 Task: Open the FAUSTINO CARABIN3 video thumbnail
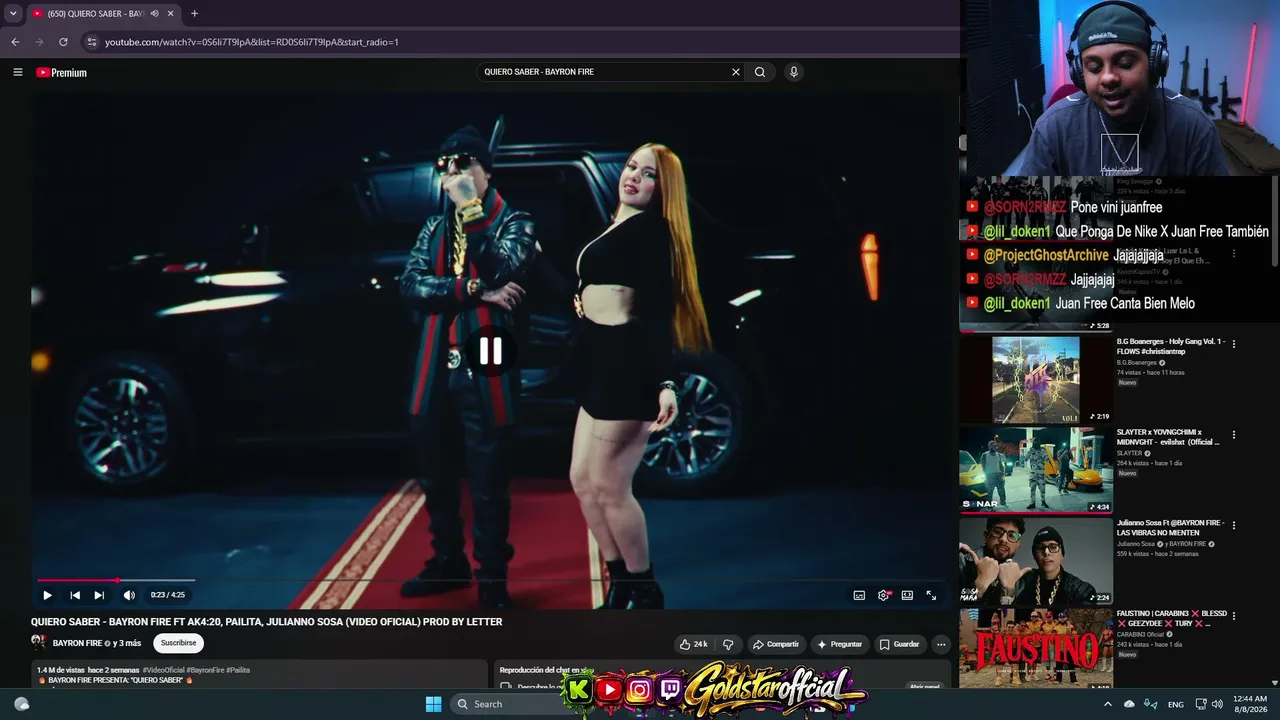point(1036,648)
